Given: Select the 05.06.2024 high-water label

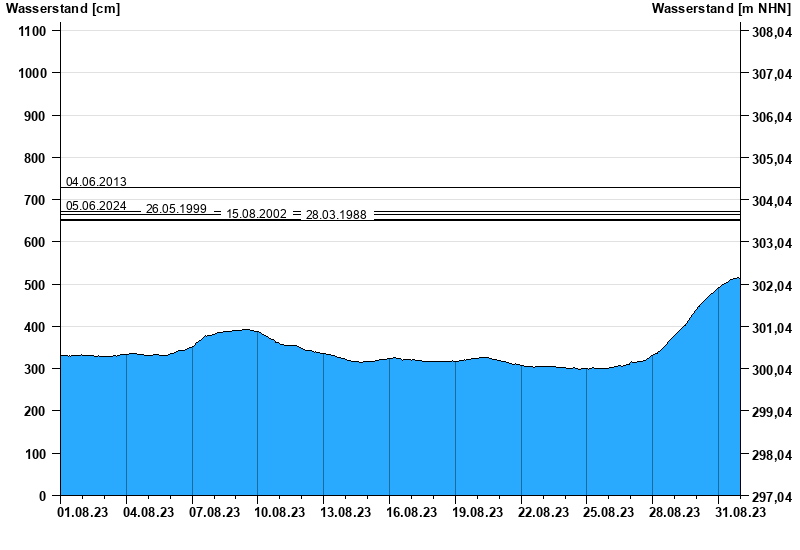Looking at the screenshot, I should click(x=96, y=206).
